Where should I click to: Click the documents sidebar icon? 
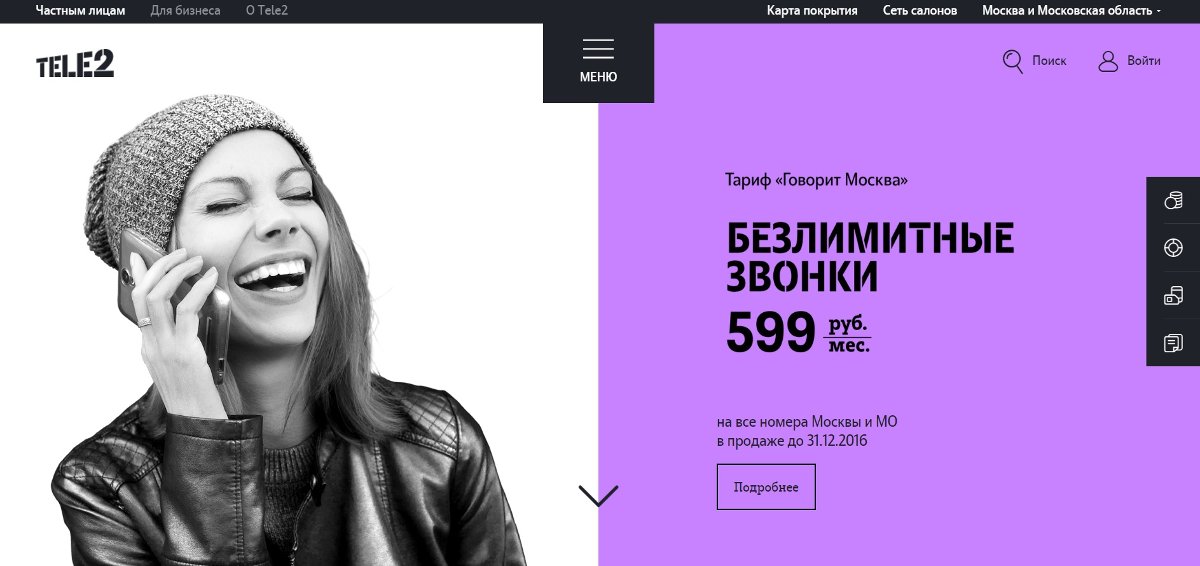[1173, 344]
